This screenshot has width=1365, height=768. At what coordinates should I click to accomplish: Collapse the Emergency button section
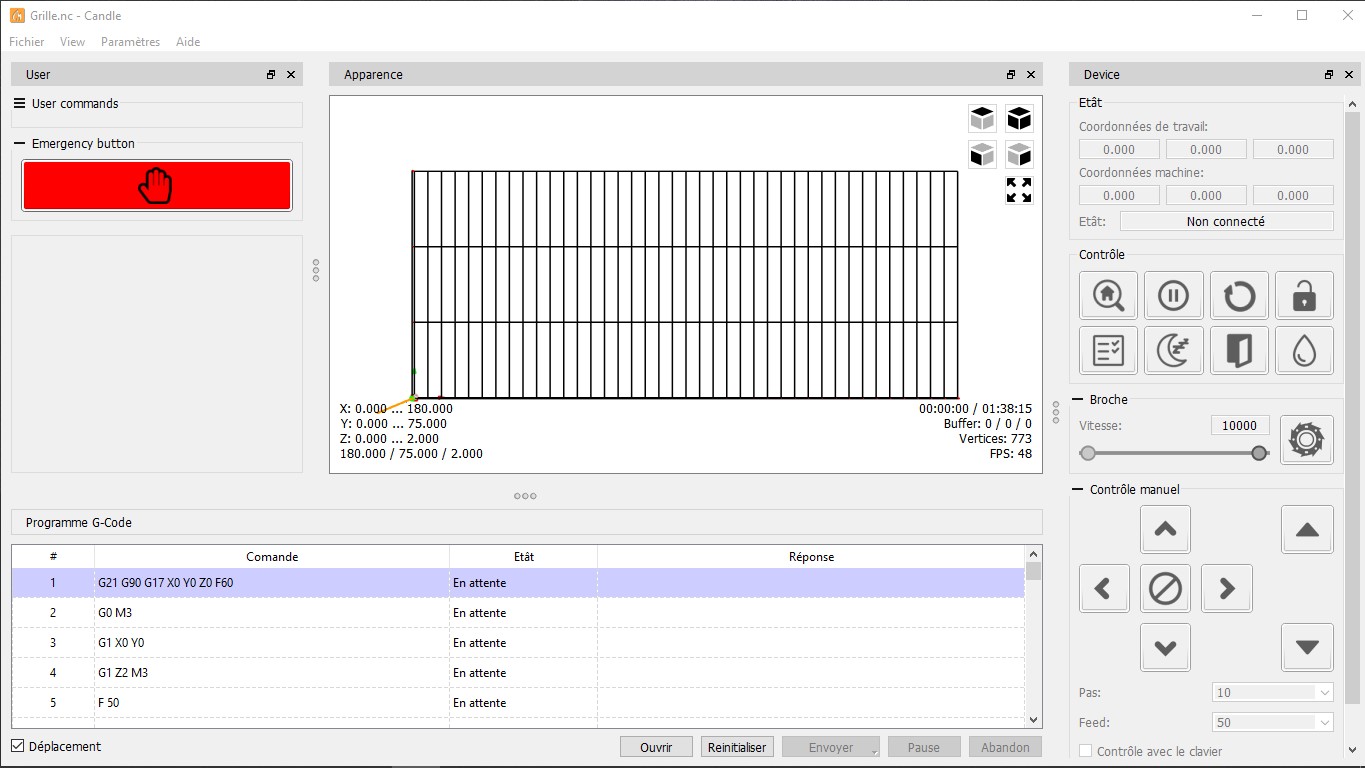pyautogui.click(x=20, y=144)
